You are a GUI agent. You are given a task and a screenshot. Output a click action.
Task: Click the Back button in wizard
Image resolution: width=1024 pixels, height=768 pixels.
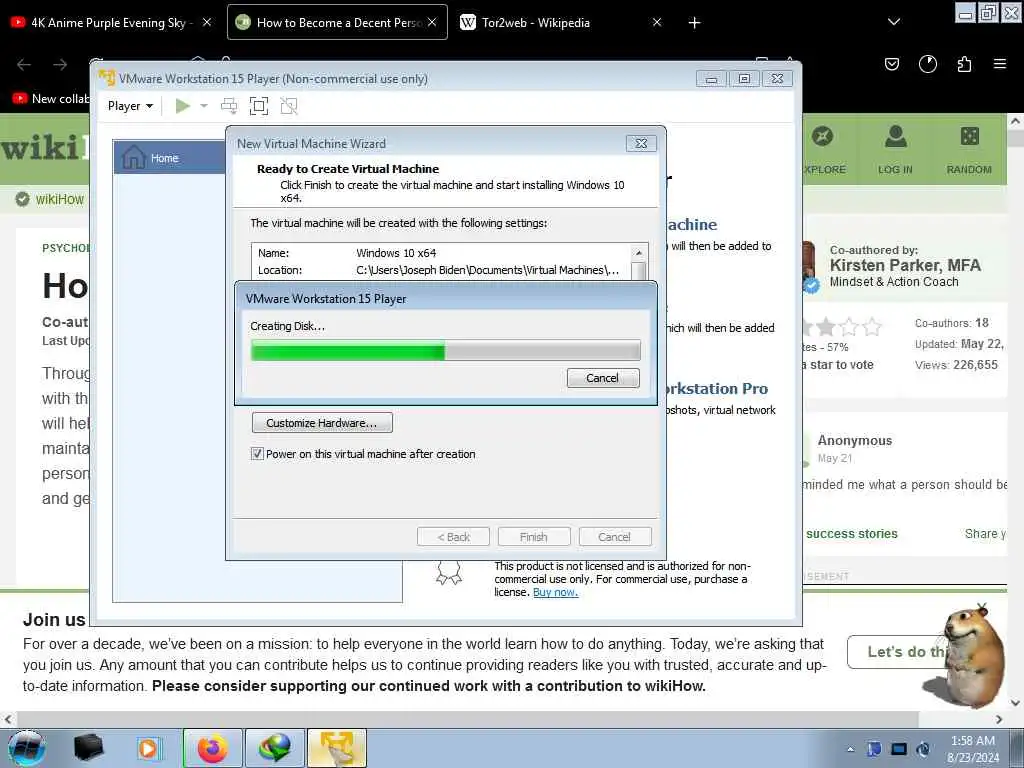(453, 537)
